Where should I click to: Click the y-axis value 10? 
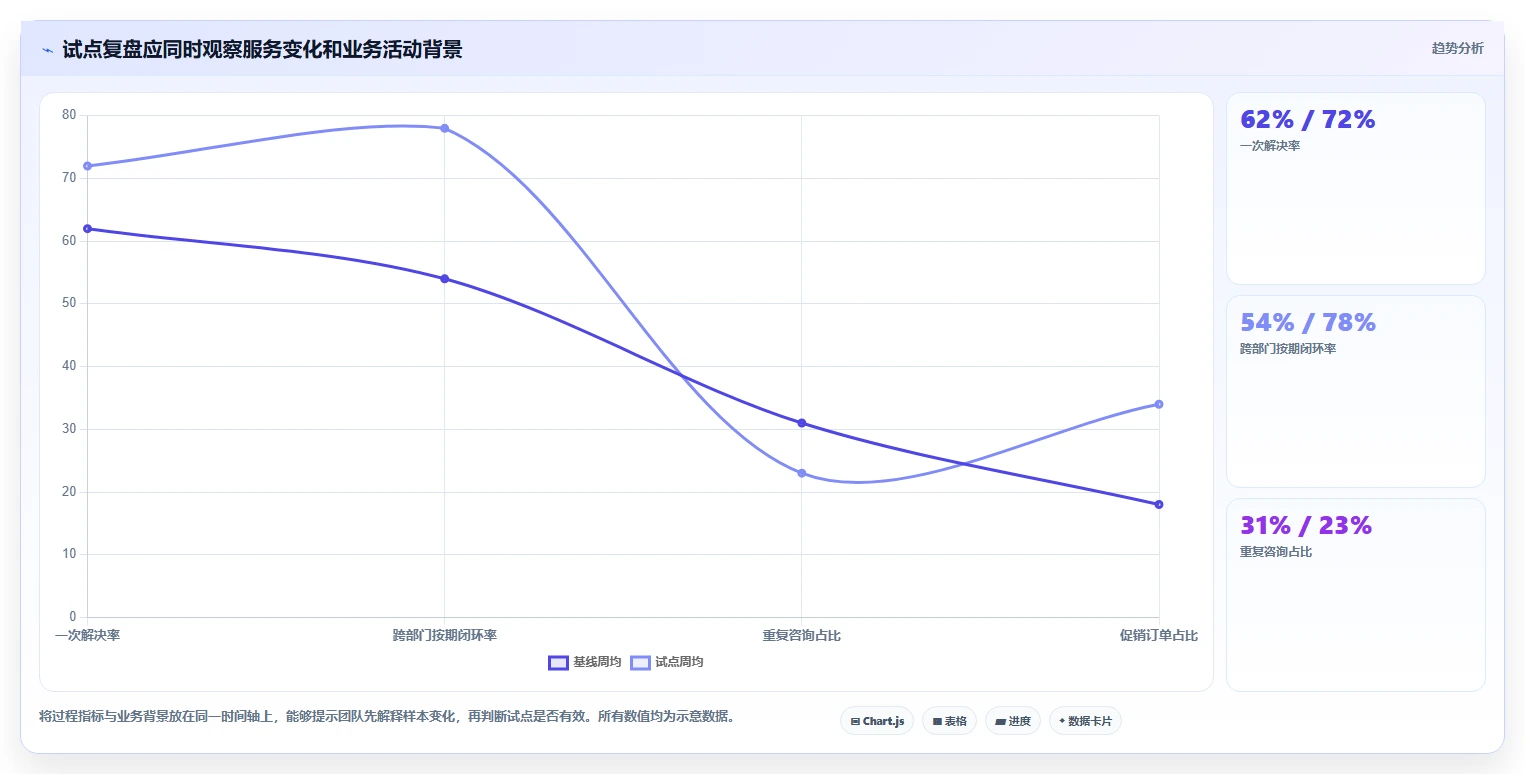point(69,554)
